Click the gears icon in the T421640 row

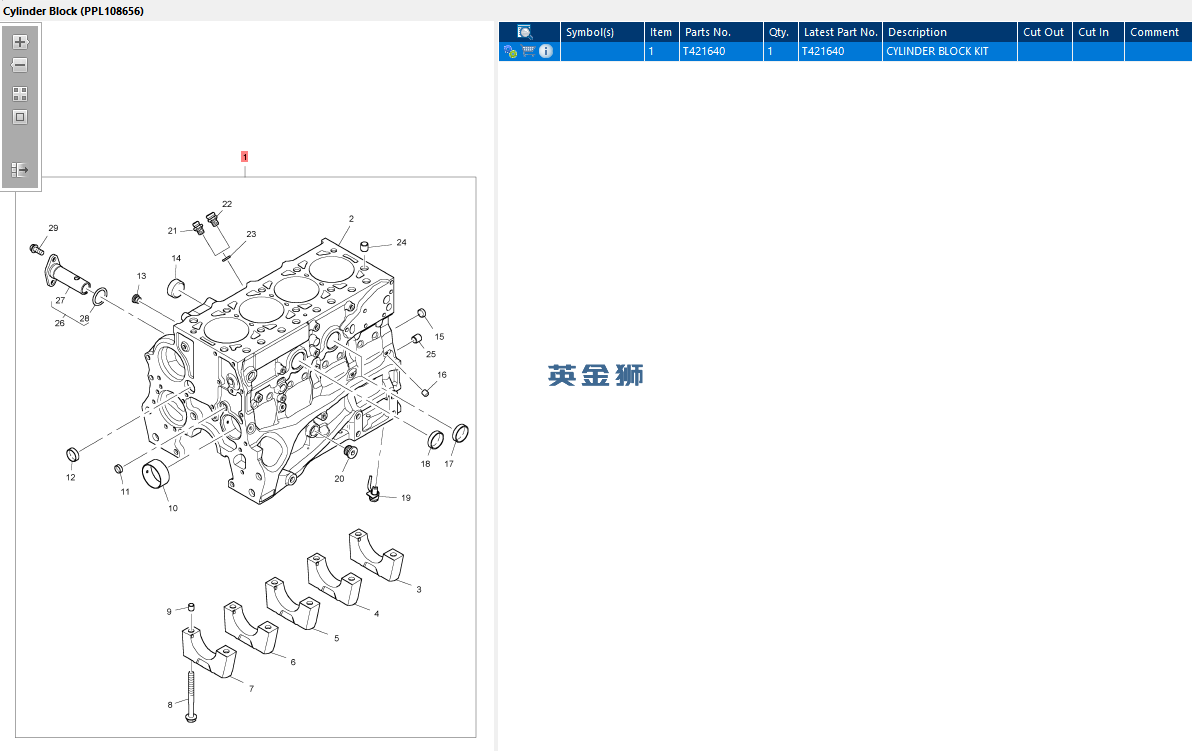[x=510, y=52]
